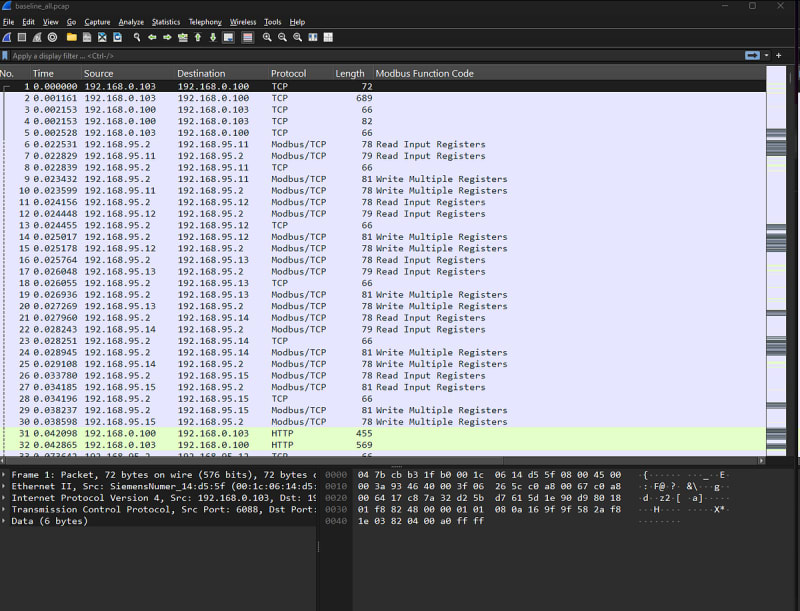Click the stop capture square icon
The width and height of the screenshot is (800, 611).
22,37
